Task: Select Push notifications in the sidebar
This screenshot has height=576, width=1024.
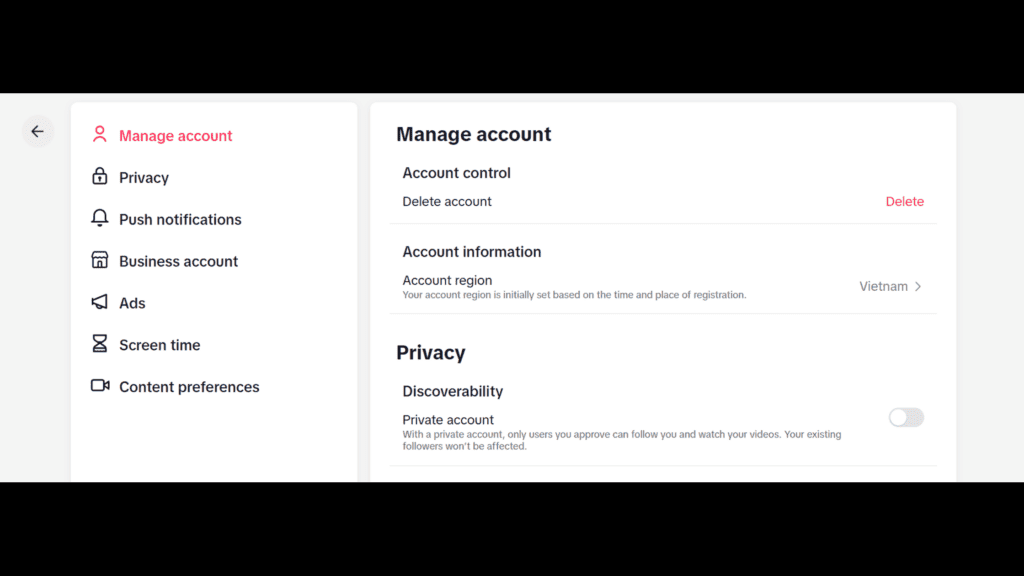Action: tap(180, 219)
